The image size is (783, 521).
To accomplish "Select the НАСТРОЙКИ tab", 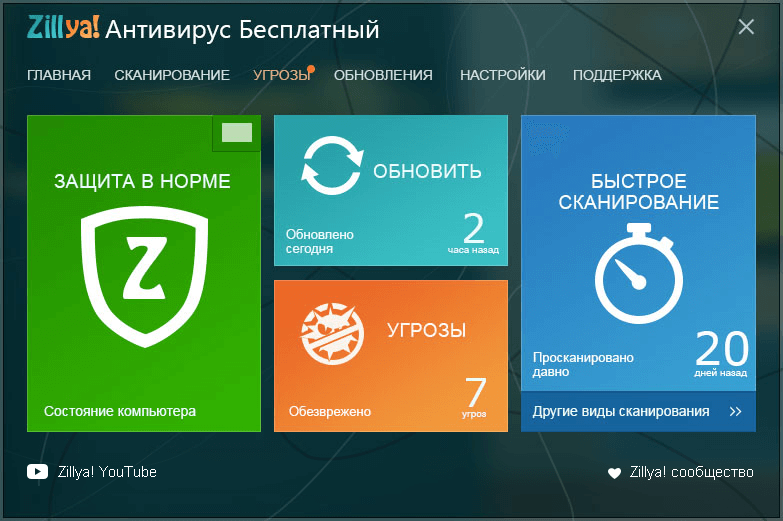I will pyautogui.click(x=502, y=75).
